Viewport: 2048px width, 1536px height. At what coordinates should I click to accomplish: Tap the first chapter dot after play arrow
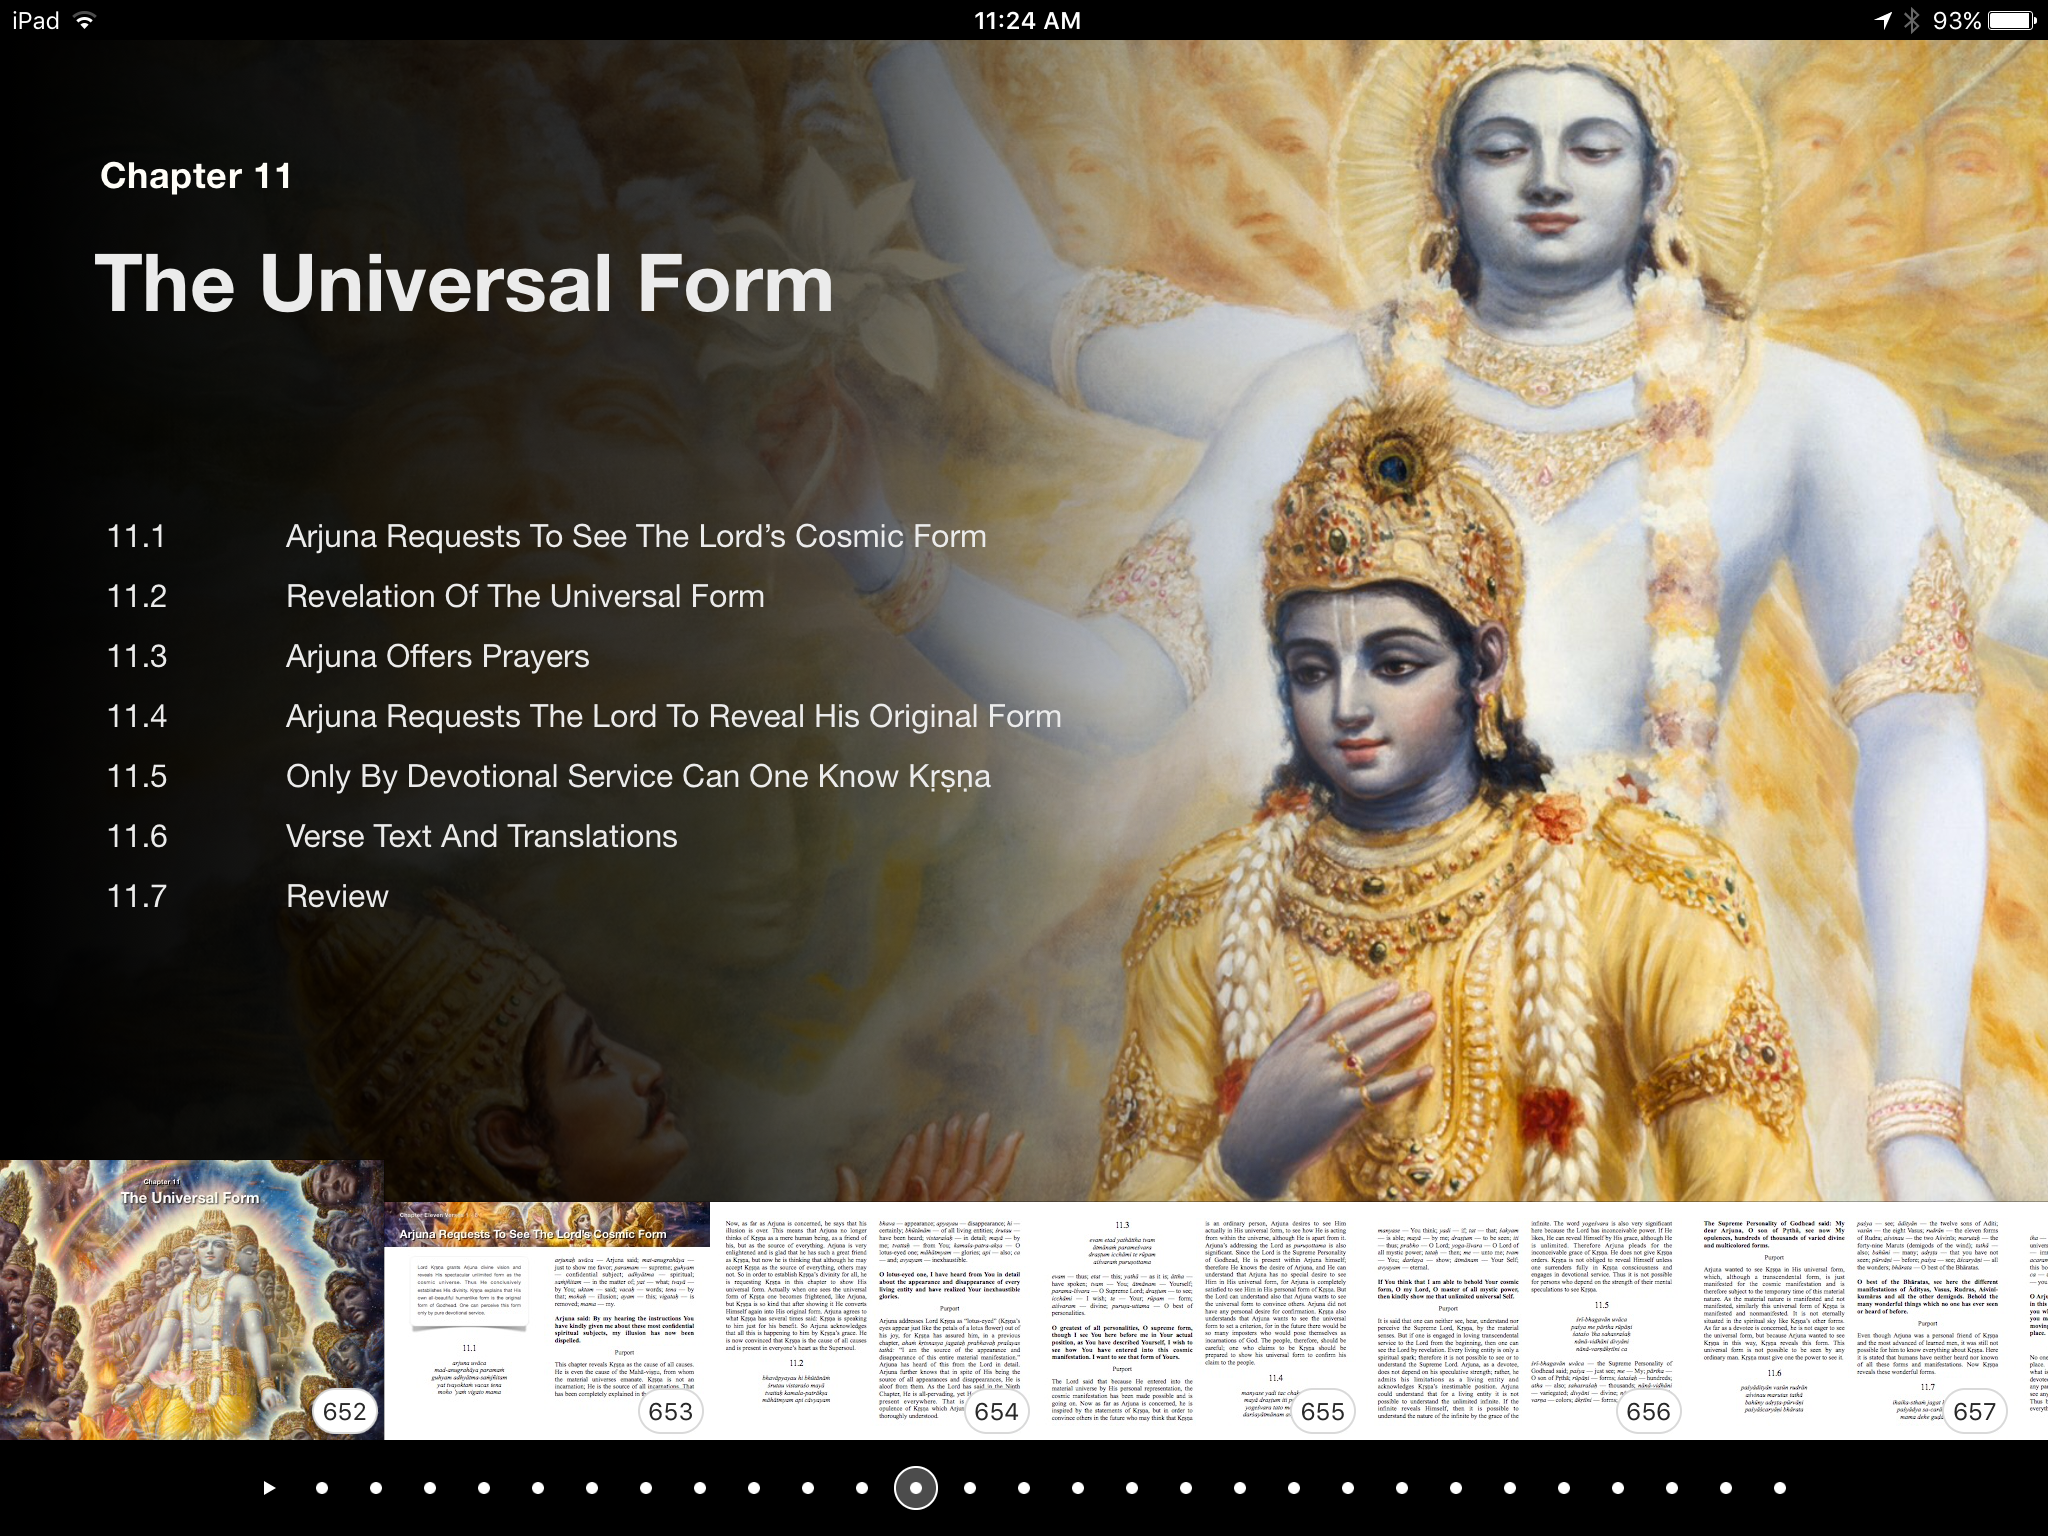click(x=322, y=1488)
